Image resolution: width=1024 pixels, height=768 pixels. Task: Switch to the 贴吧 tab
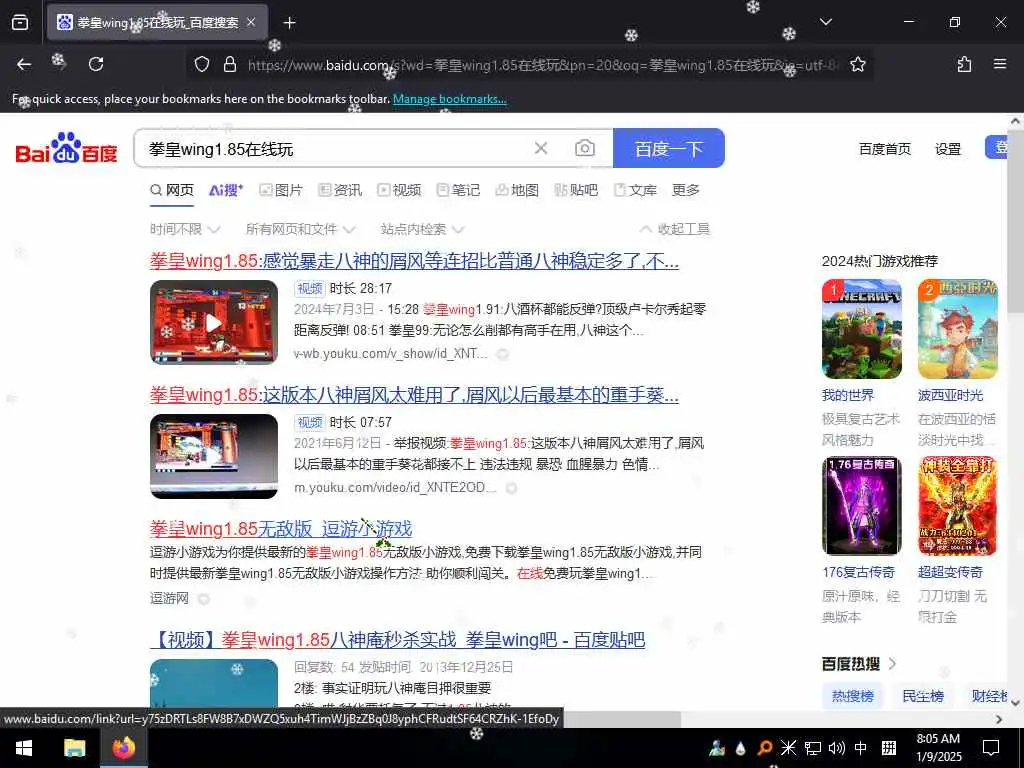click(x=576, y=190)
